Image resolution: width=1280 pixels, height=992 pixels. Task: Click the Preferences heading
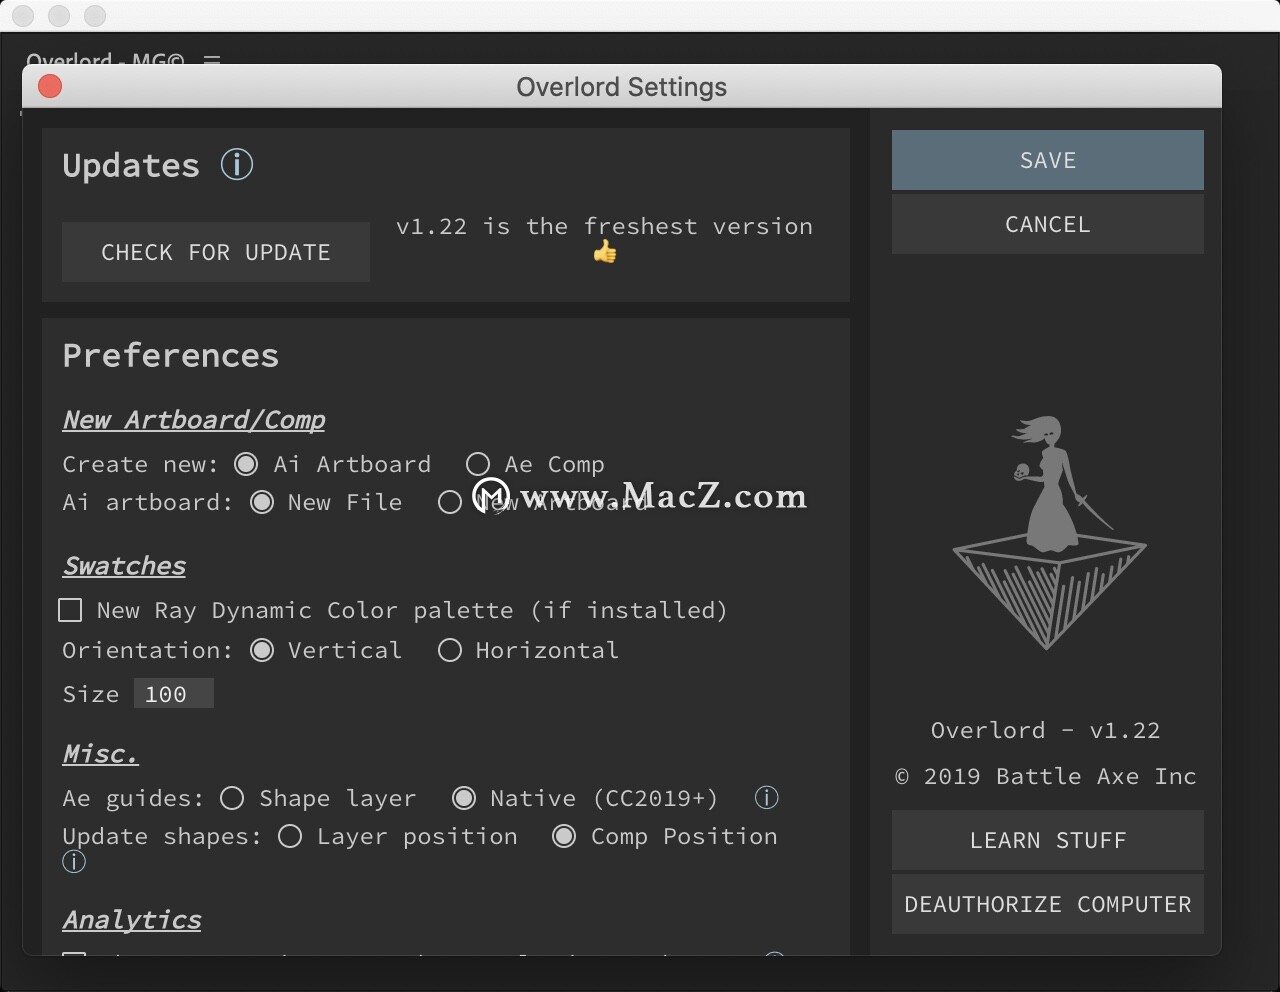[x=171, y=356]
